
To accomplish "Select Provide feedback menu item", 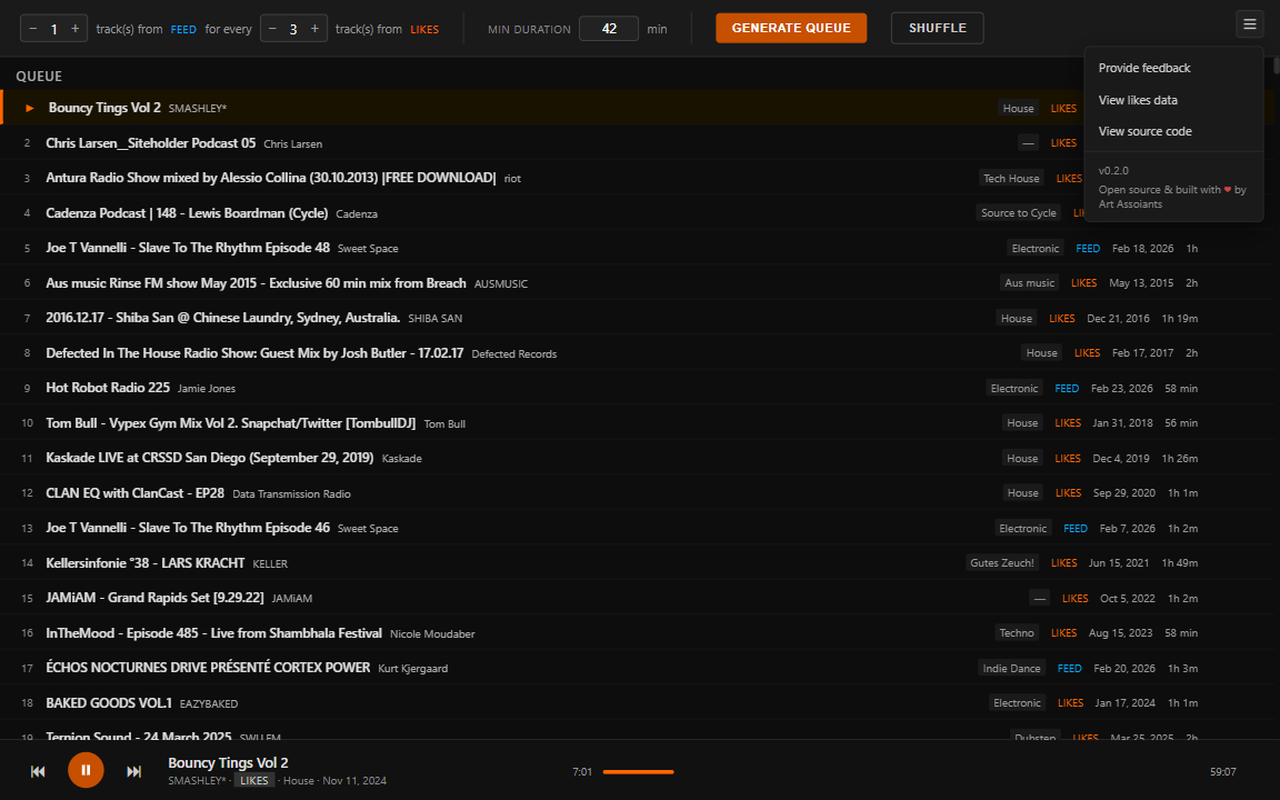I will click(x=1174, y=68).
